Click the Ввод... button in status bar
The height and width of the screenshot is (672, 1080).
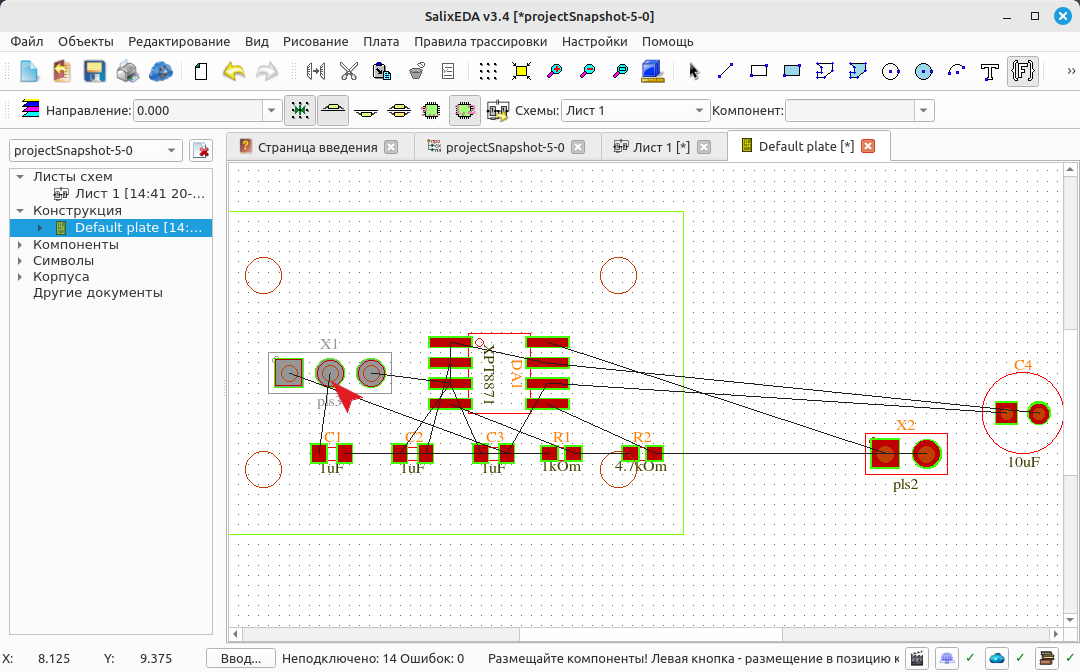point(240,659)
